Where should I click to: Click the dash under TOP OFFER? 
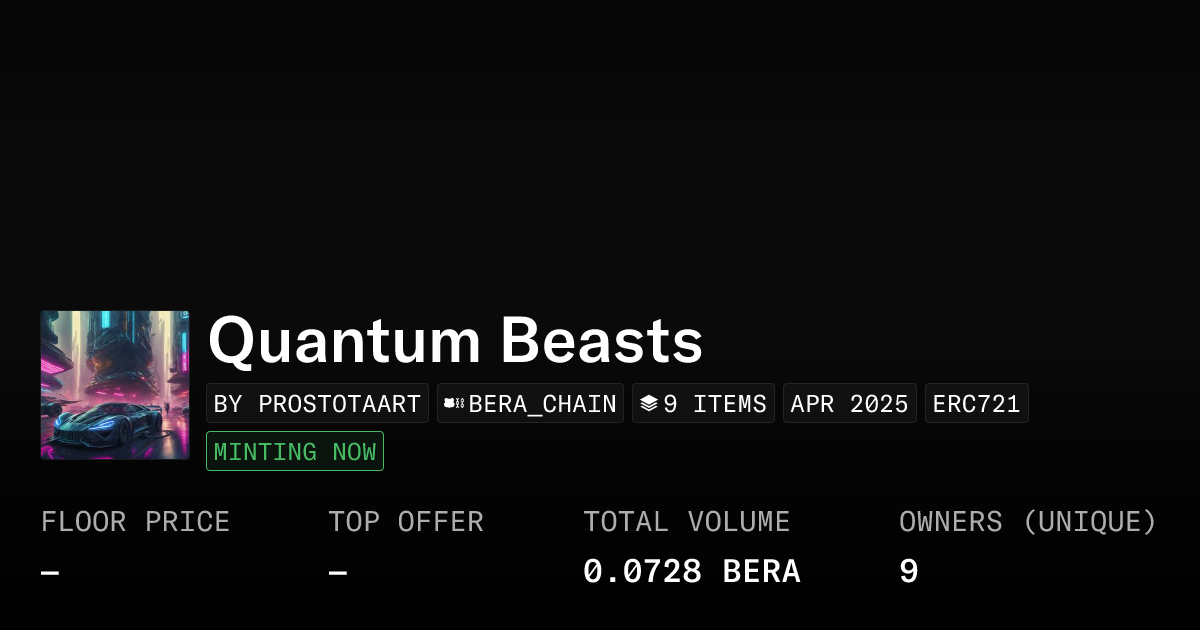[x=336, y=572]
